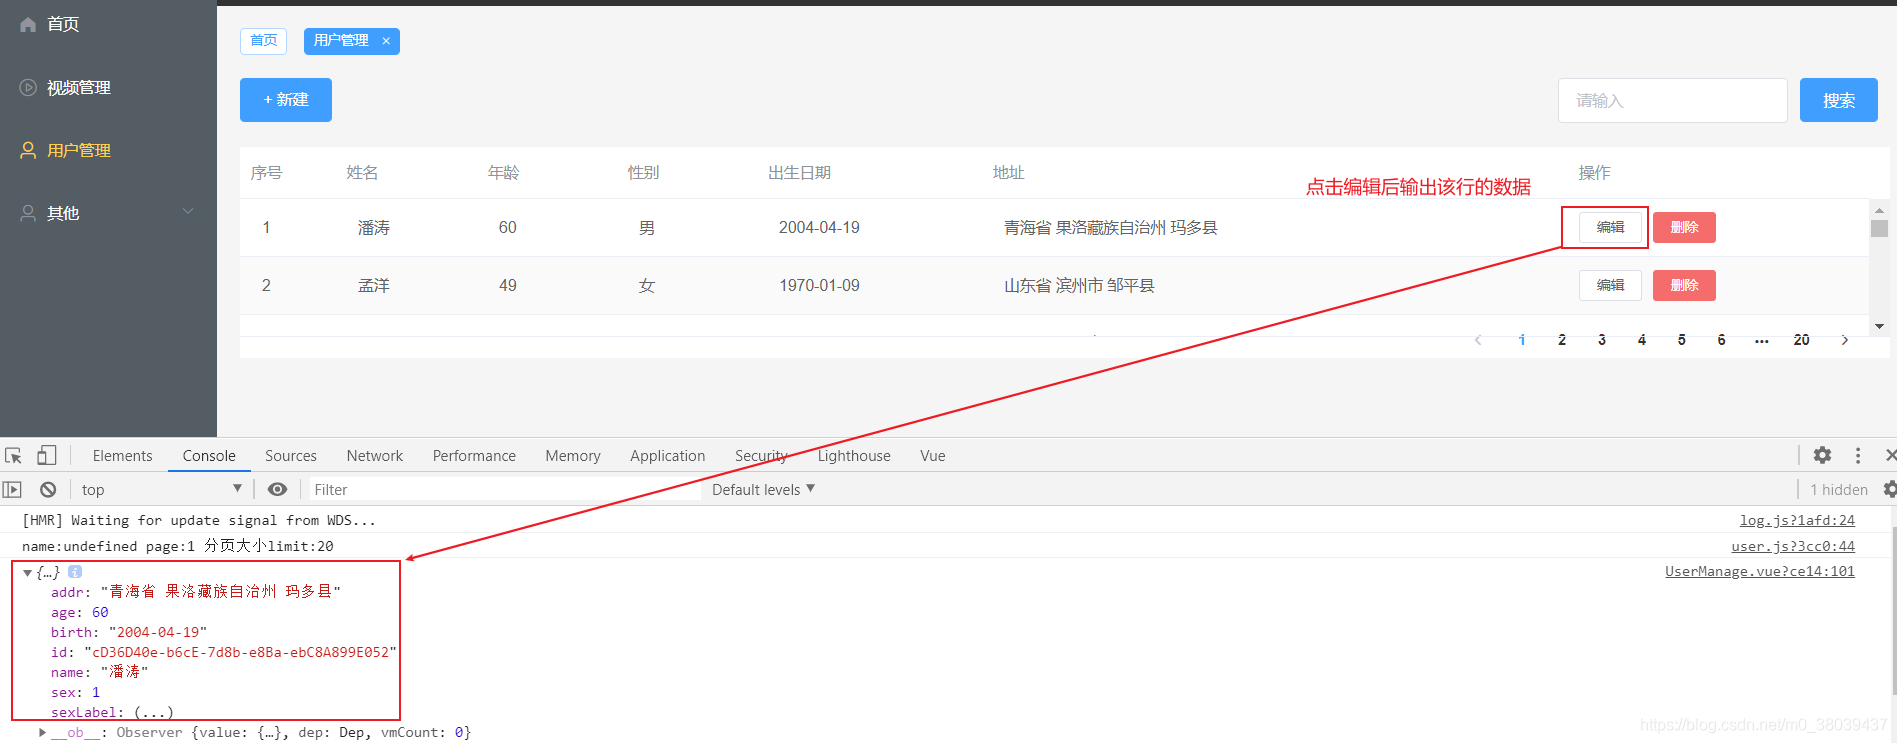1897x743 pixels.
Task: Open the Performance DevTools tab
Action: (474, 456)
